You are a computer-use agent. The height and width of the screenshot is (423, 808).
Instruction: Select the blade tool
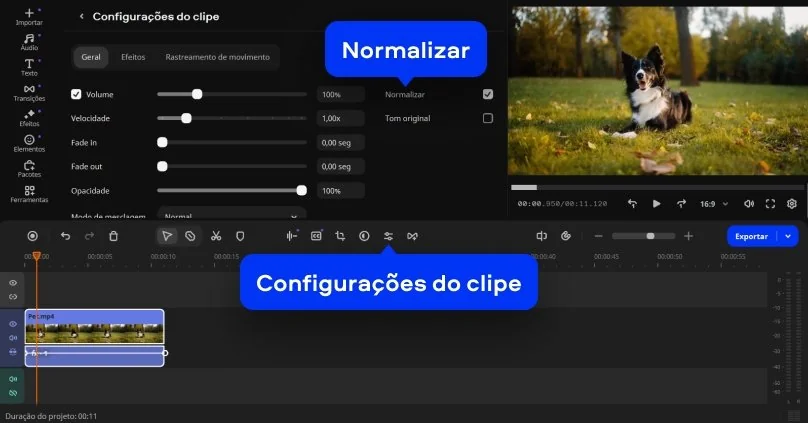click(190, 236)
